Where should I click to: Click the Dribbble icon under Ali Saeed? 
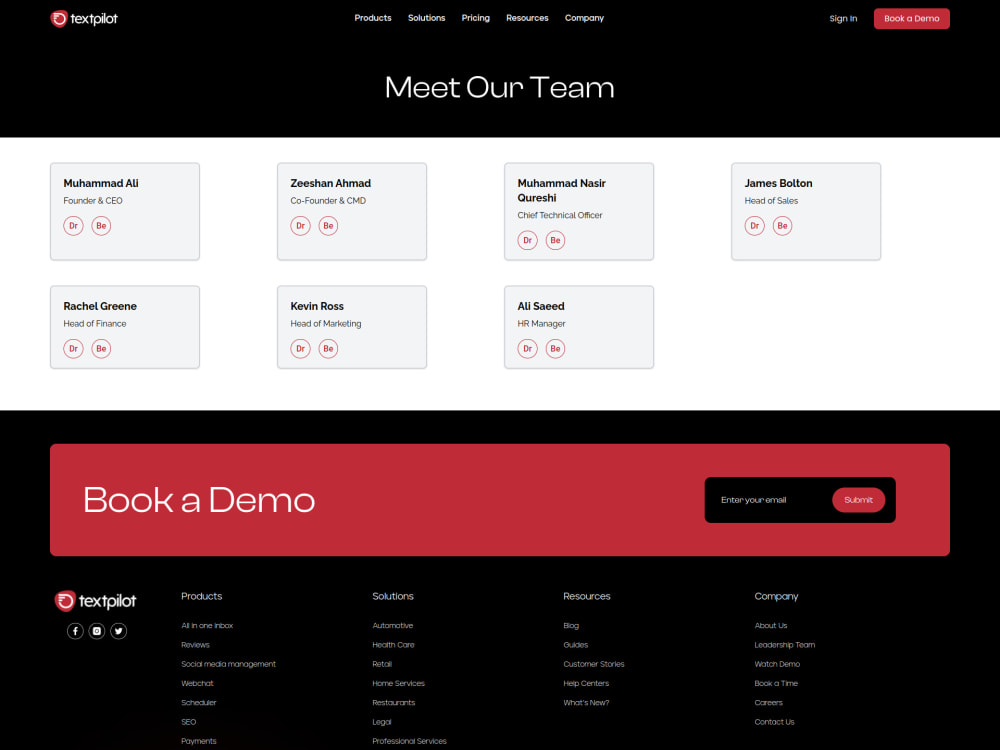pos(527,348)
